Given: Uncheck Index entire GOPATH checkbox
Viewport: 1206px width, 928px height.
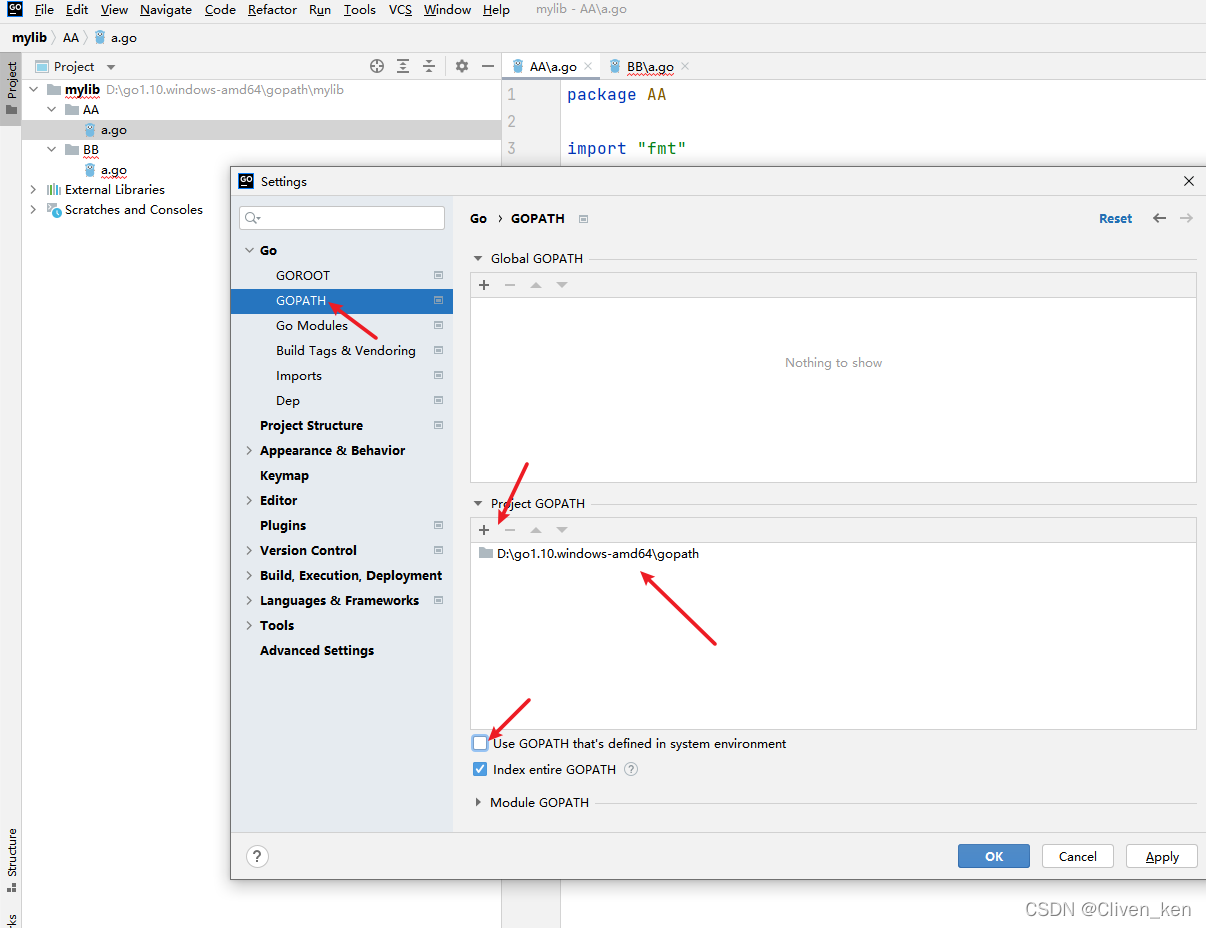Looking at the screenshot, I should tap(481, 769).
